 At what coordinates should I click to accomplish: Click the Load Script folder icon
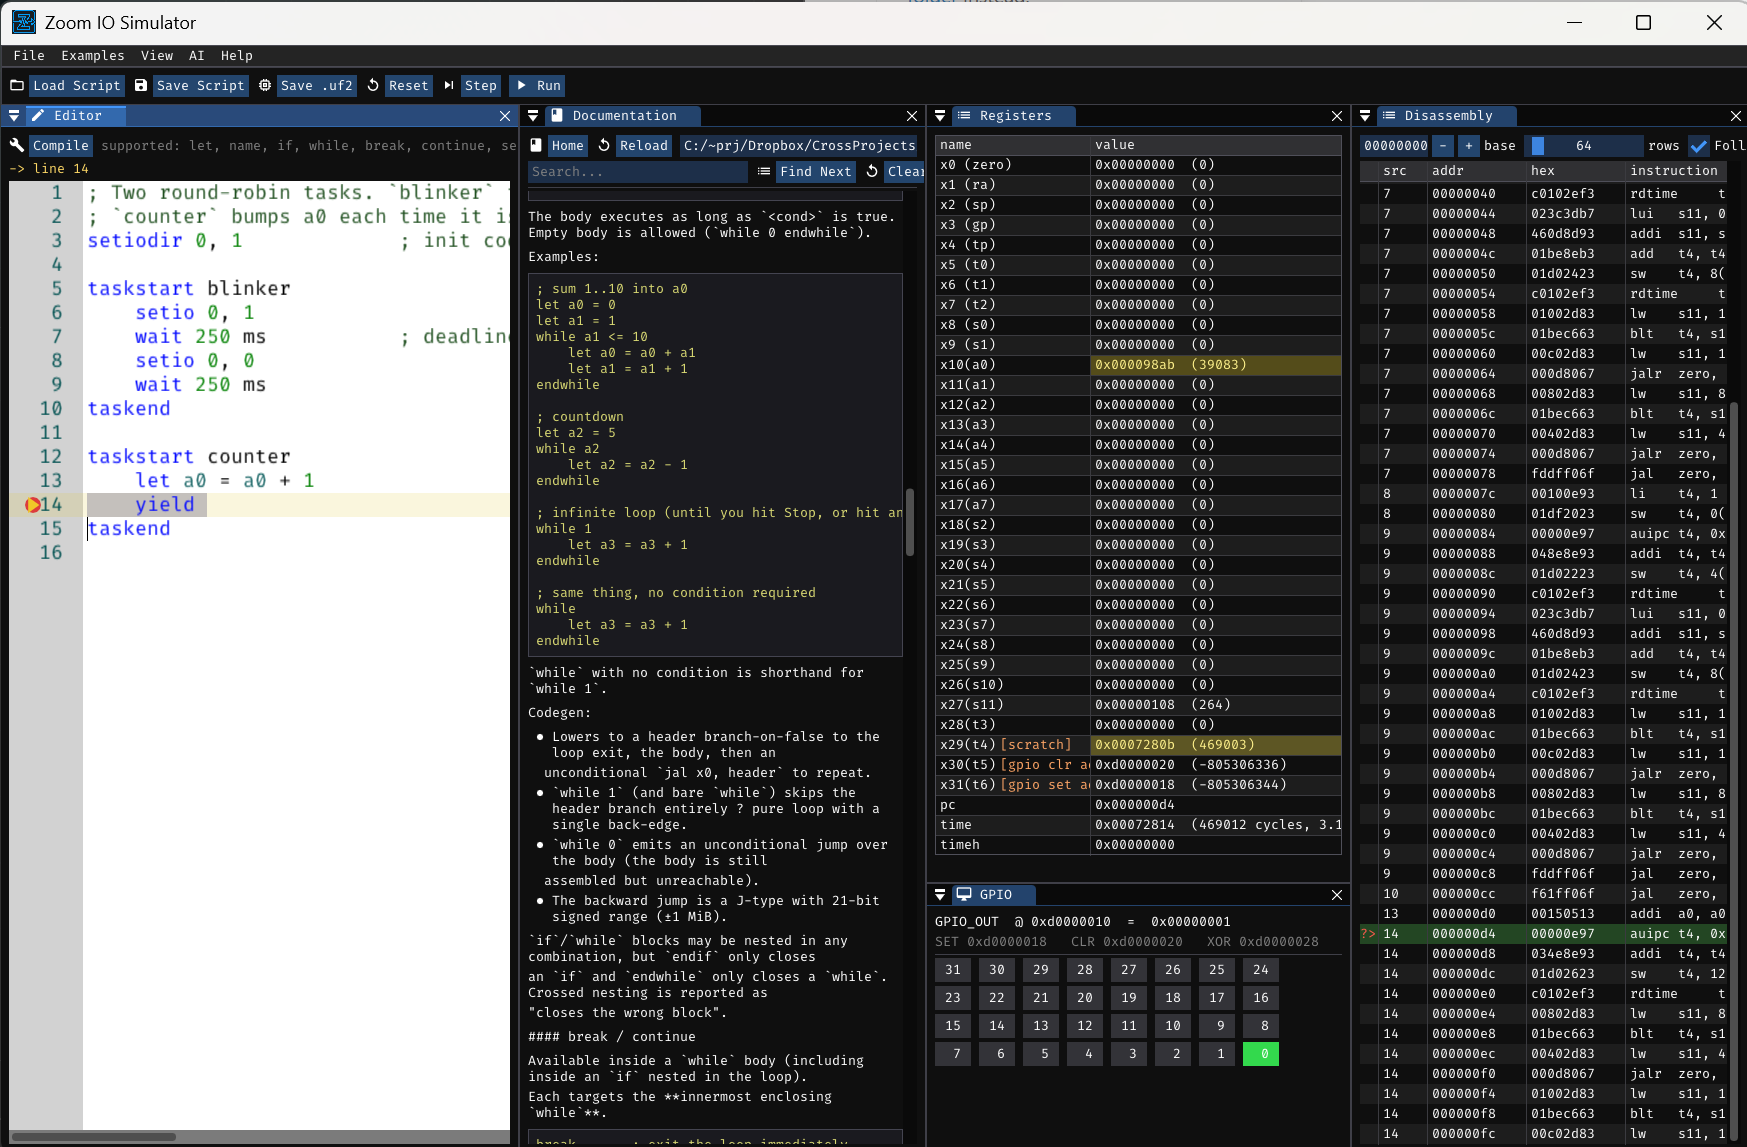tap(17, 86)
